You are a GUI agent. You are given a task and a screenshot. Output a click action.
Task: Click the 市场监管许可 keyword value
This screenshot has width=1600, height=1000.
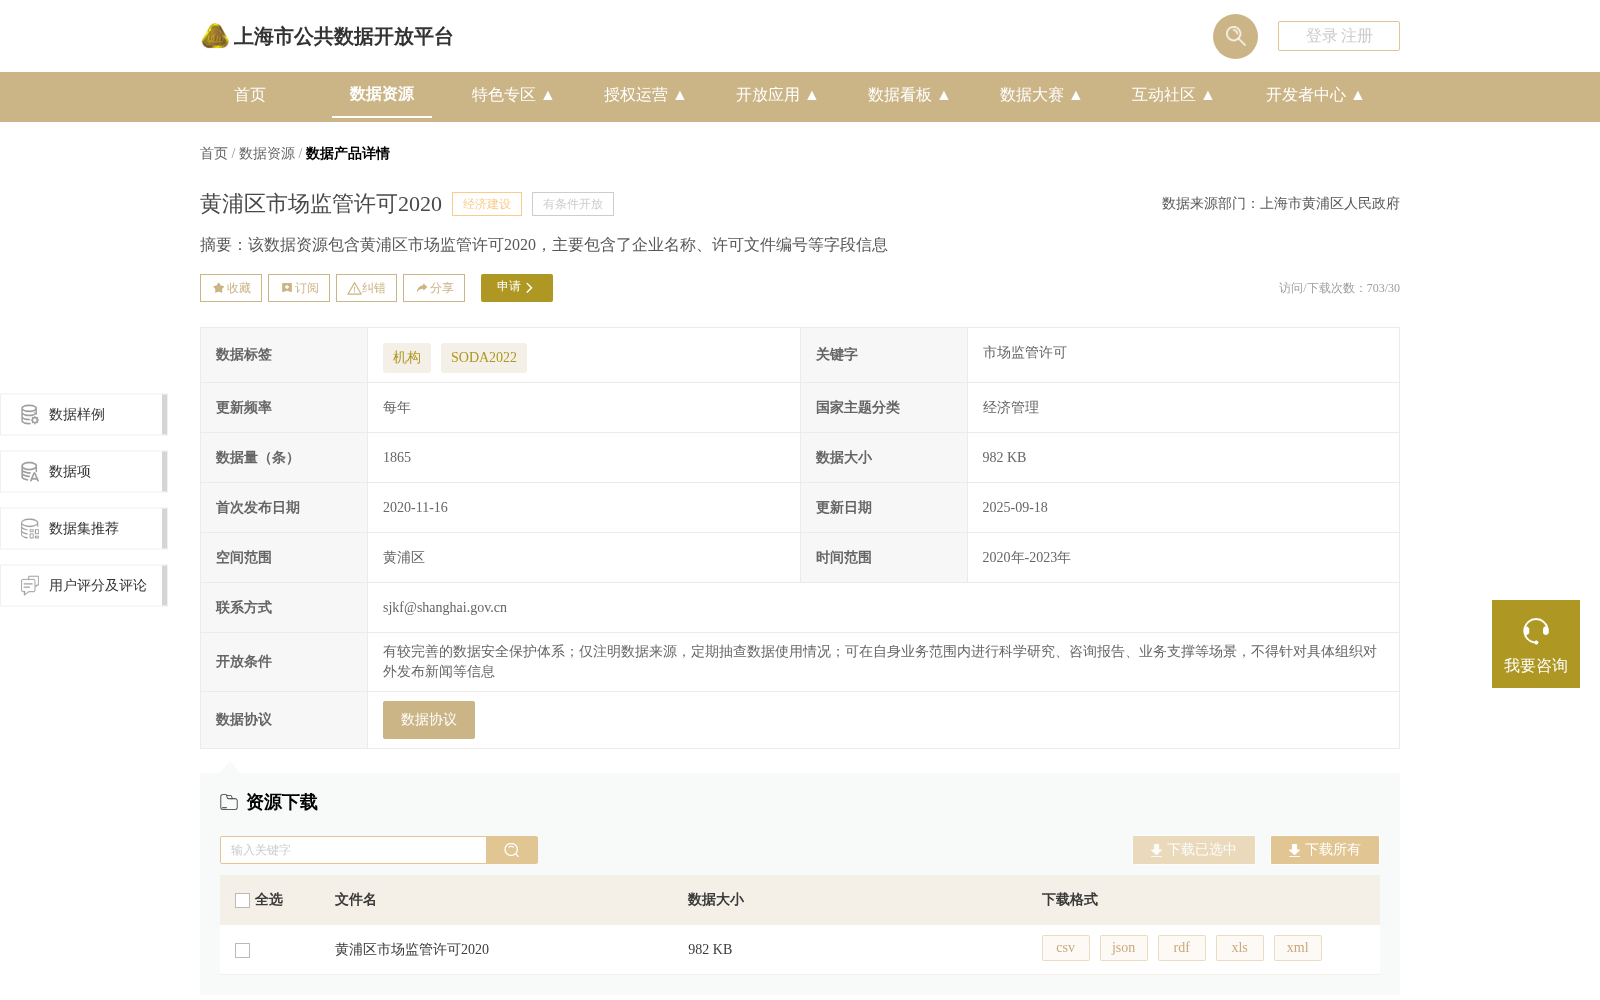(1024, 353)
